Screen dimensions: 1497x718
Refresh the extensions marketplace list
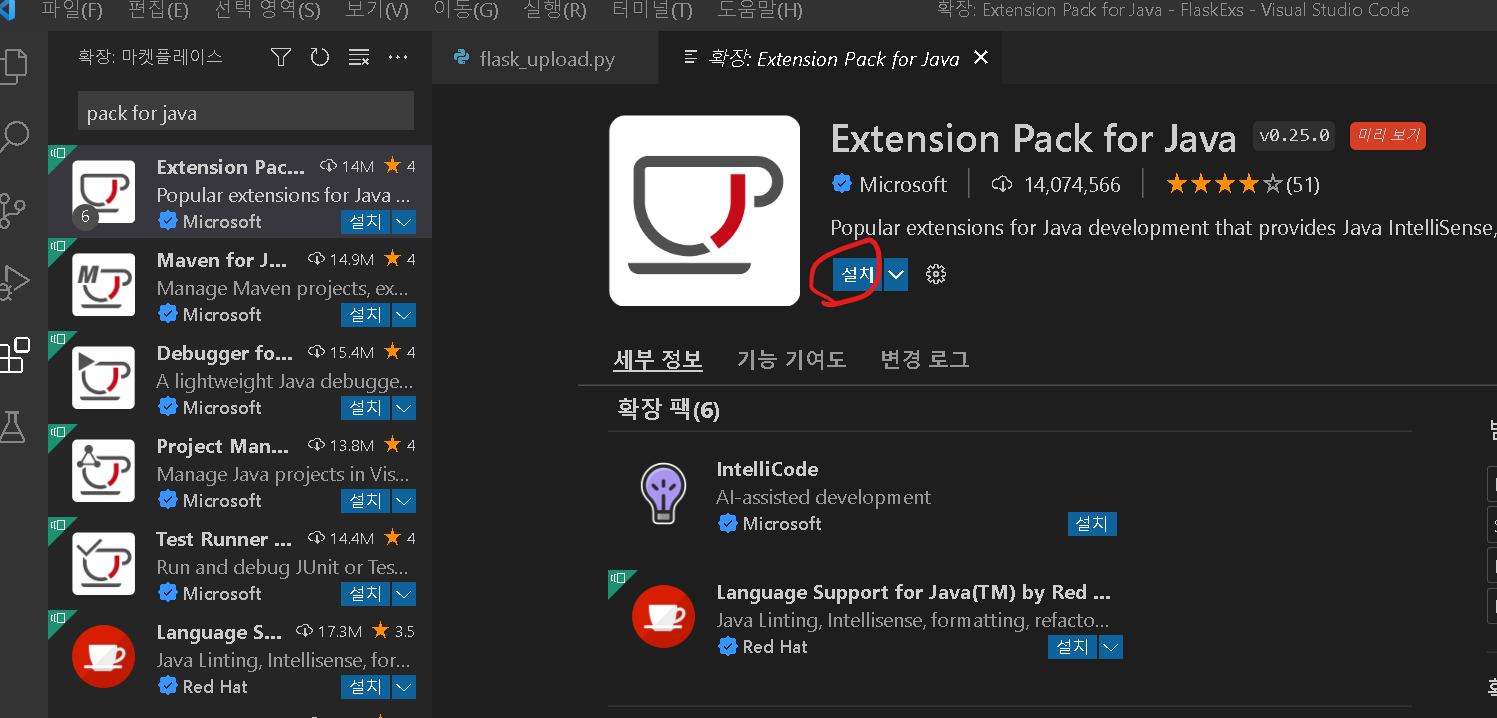(x=320, y=58)
